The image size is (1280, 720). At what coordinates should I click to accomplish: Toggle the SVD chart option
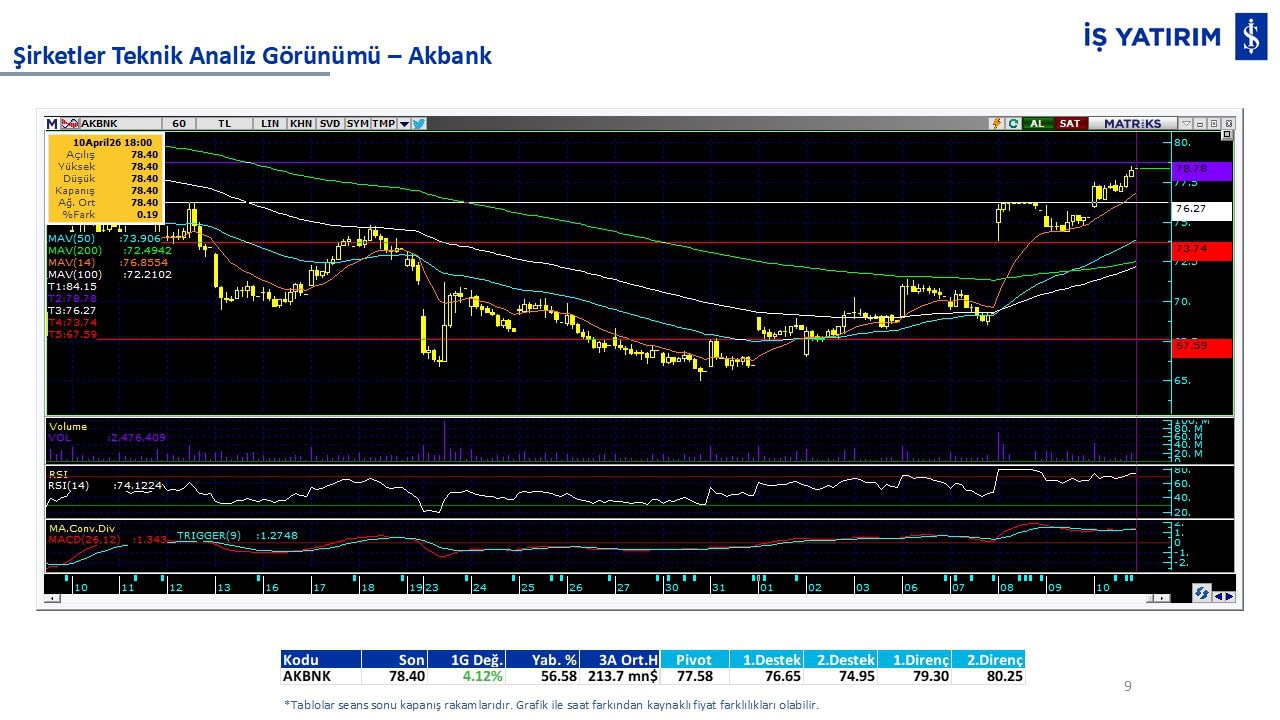click(x=330, y=124)
